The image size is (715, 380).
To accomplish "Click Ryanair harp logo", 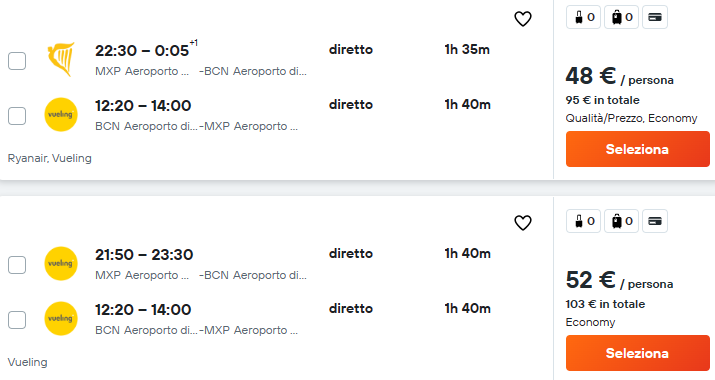I will (x=61, y=59).
